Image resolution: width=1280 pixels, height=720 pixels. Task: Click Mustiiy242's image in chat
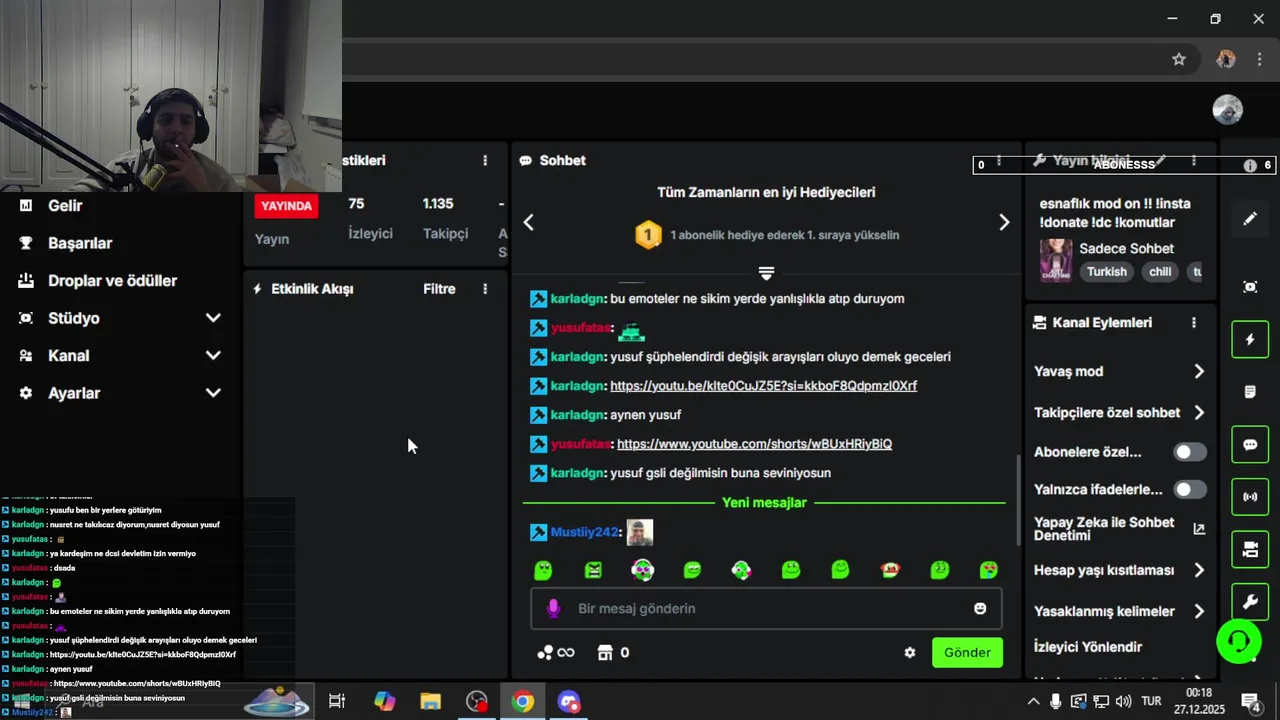[640, 532]
